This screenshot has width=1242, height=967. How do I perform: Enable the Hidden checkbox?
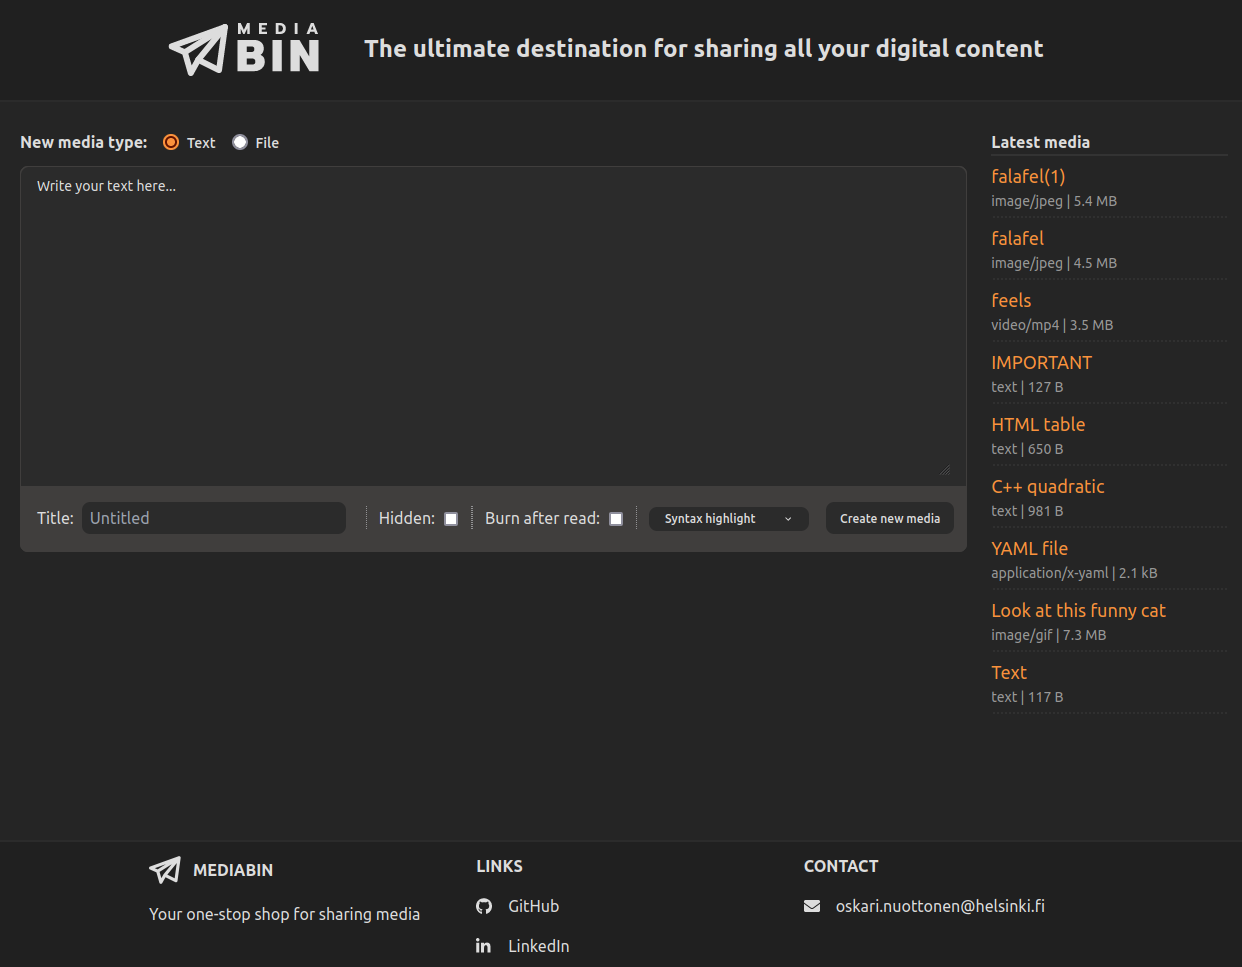(x=450, y=518)
